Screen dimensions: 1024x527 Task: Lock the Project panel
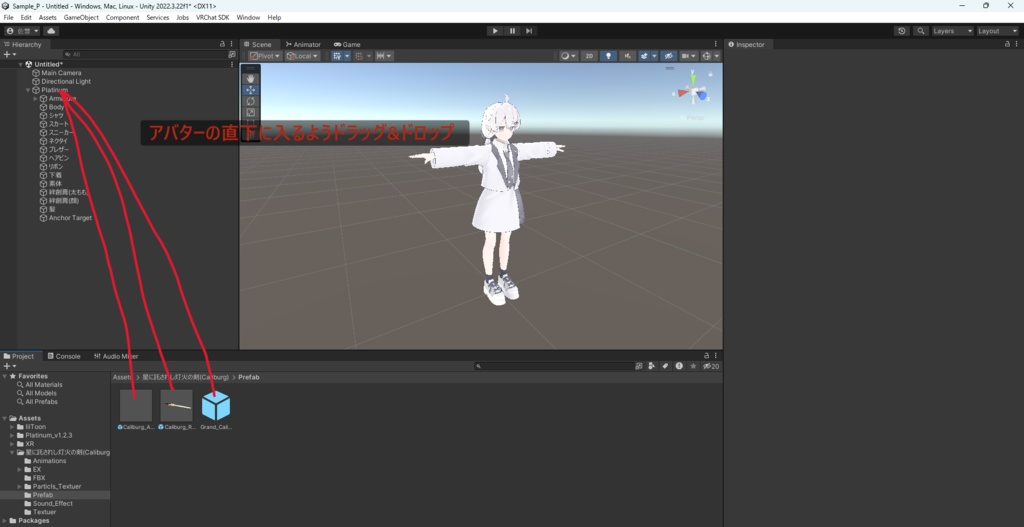[706, 356]
